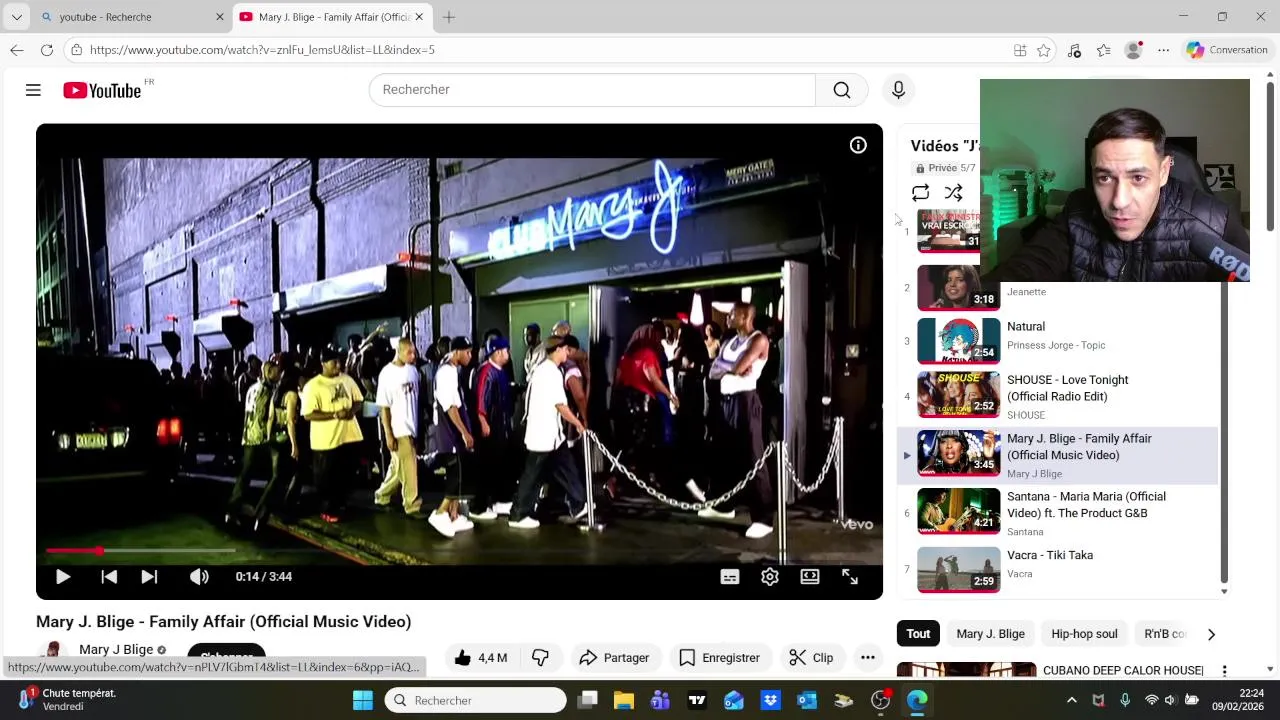Click the YouTube search magnifier button

tap(842, 90)
